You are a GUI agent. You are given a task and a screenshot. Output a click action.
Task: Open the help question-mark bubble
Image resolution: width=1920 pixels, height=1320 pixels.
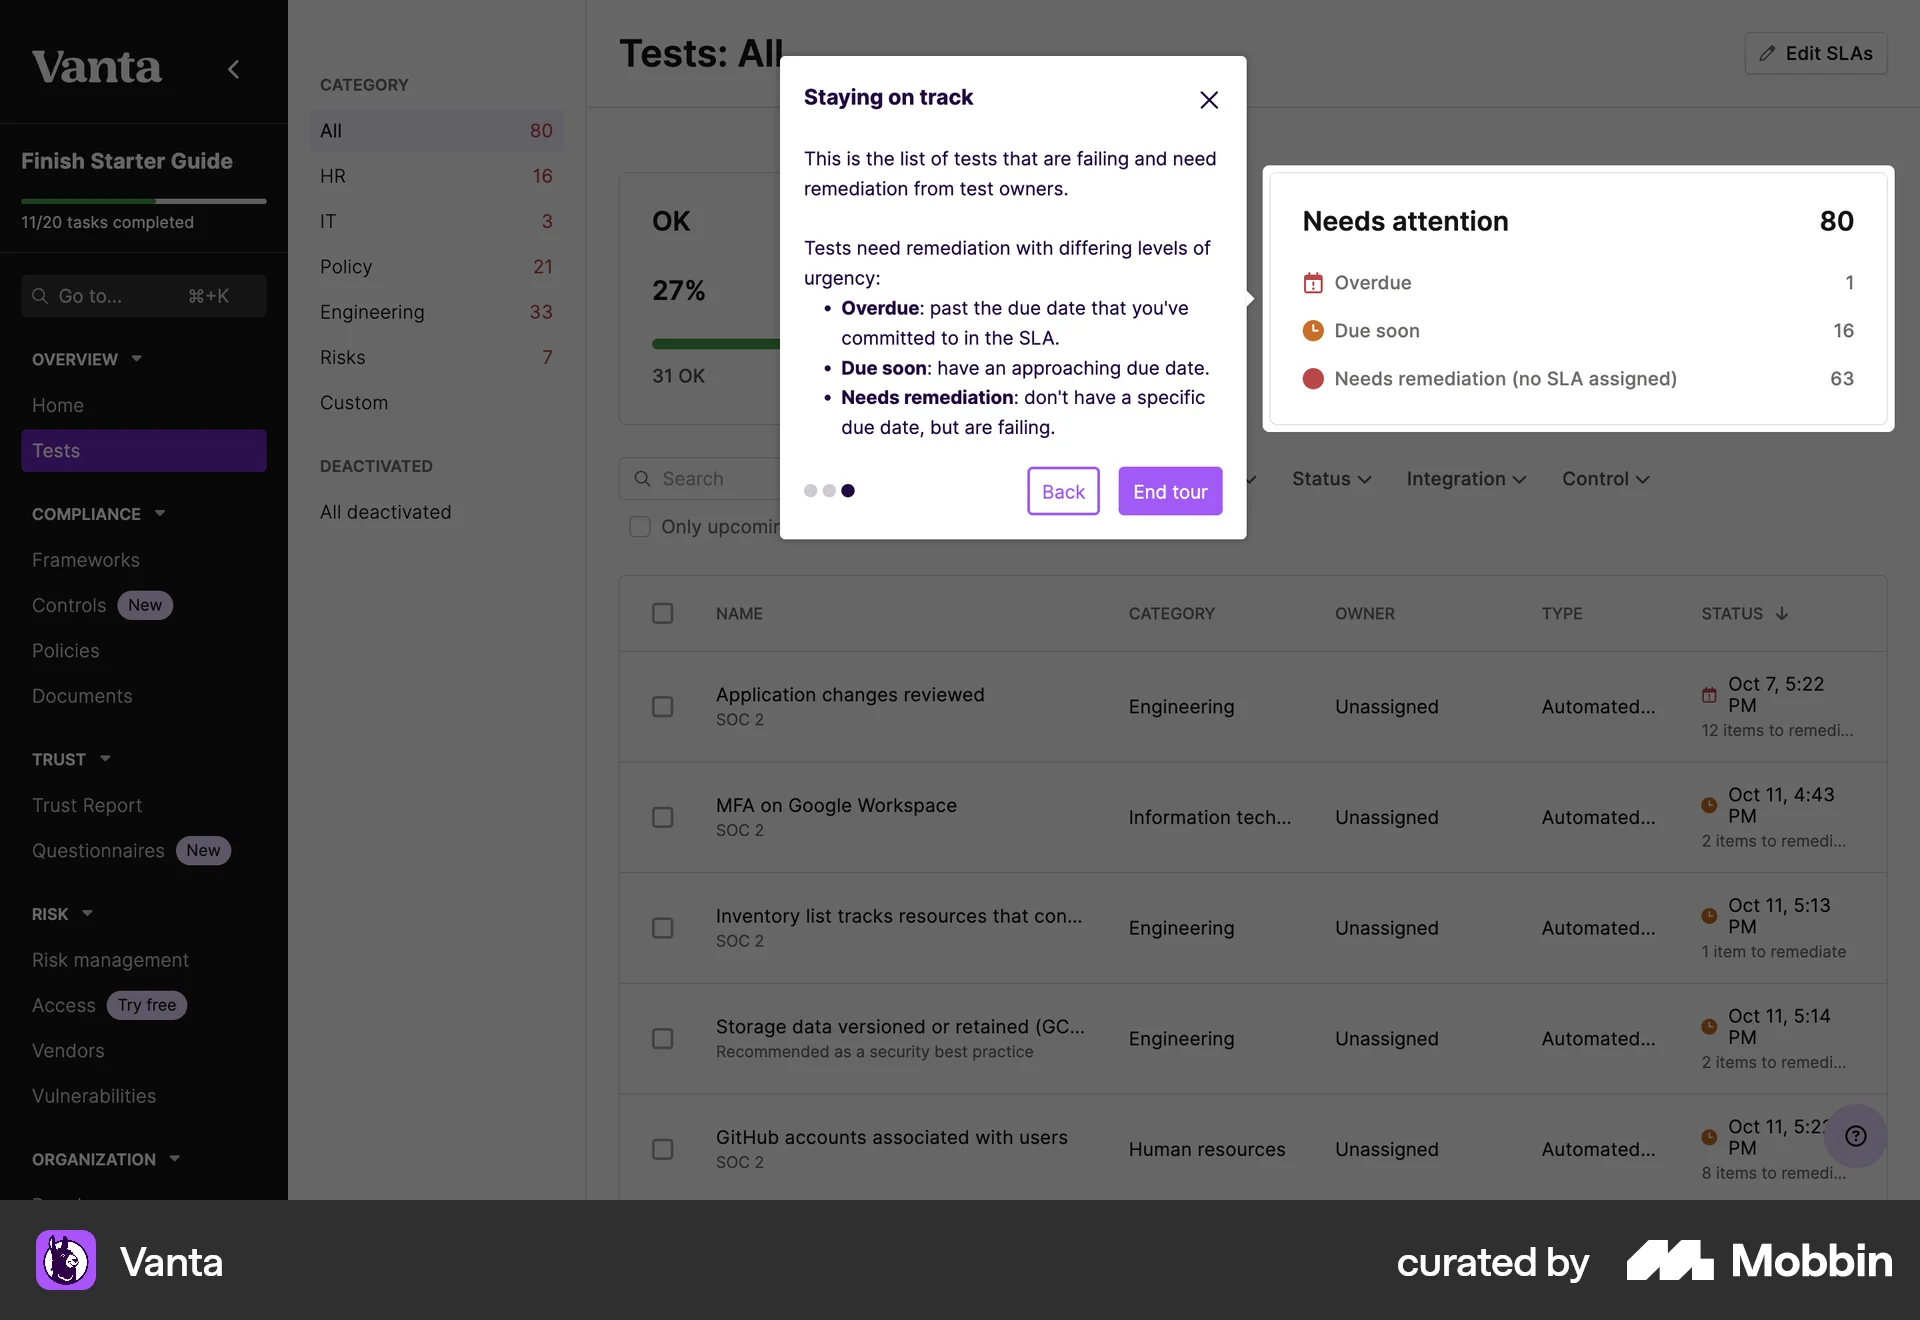(x=1856, y=1136)
